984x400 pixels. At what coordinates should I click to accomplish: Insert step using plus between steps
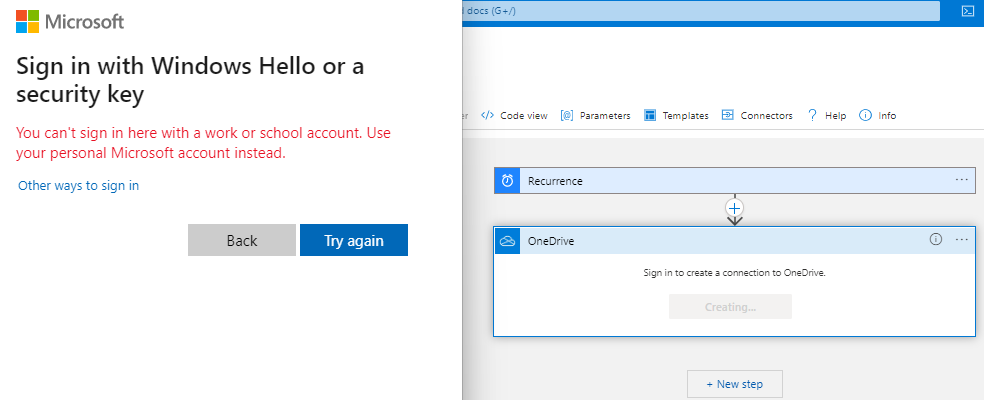pos(734,207)
